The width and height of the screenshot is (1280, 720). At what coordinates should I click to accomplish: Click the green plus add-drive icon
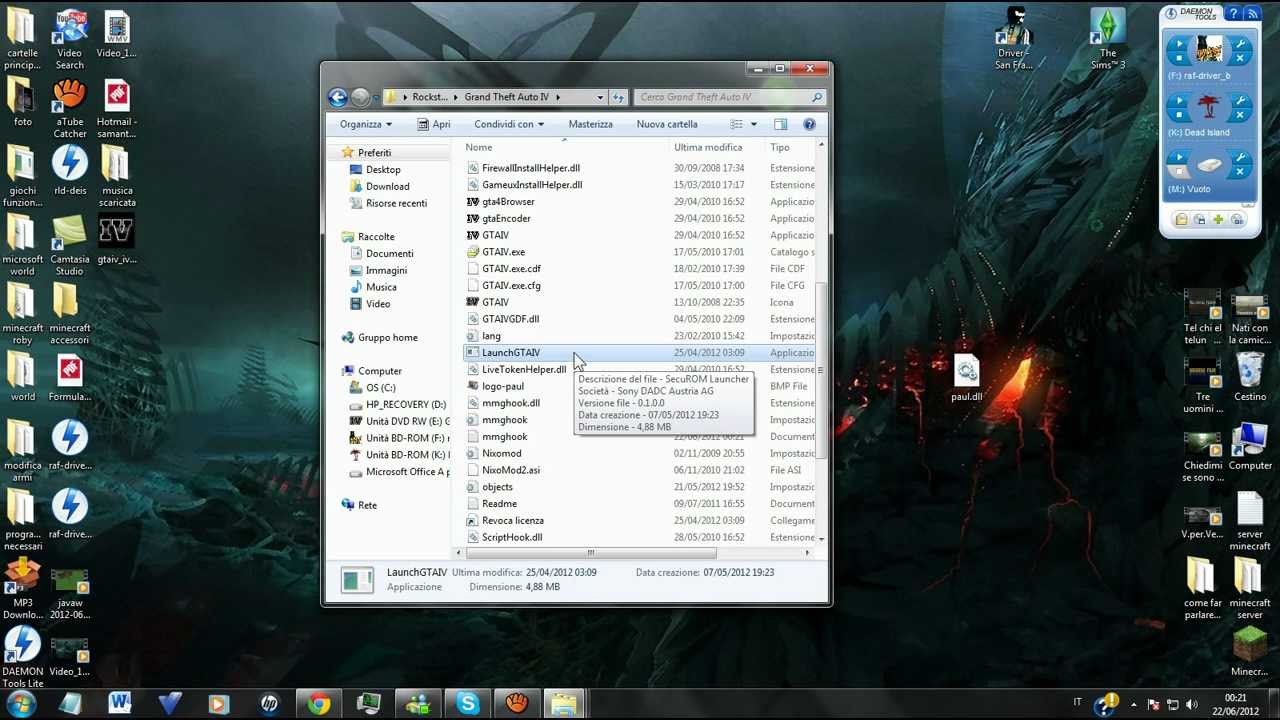point(1218,219)
